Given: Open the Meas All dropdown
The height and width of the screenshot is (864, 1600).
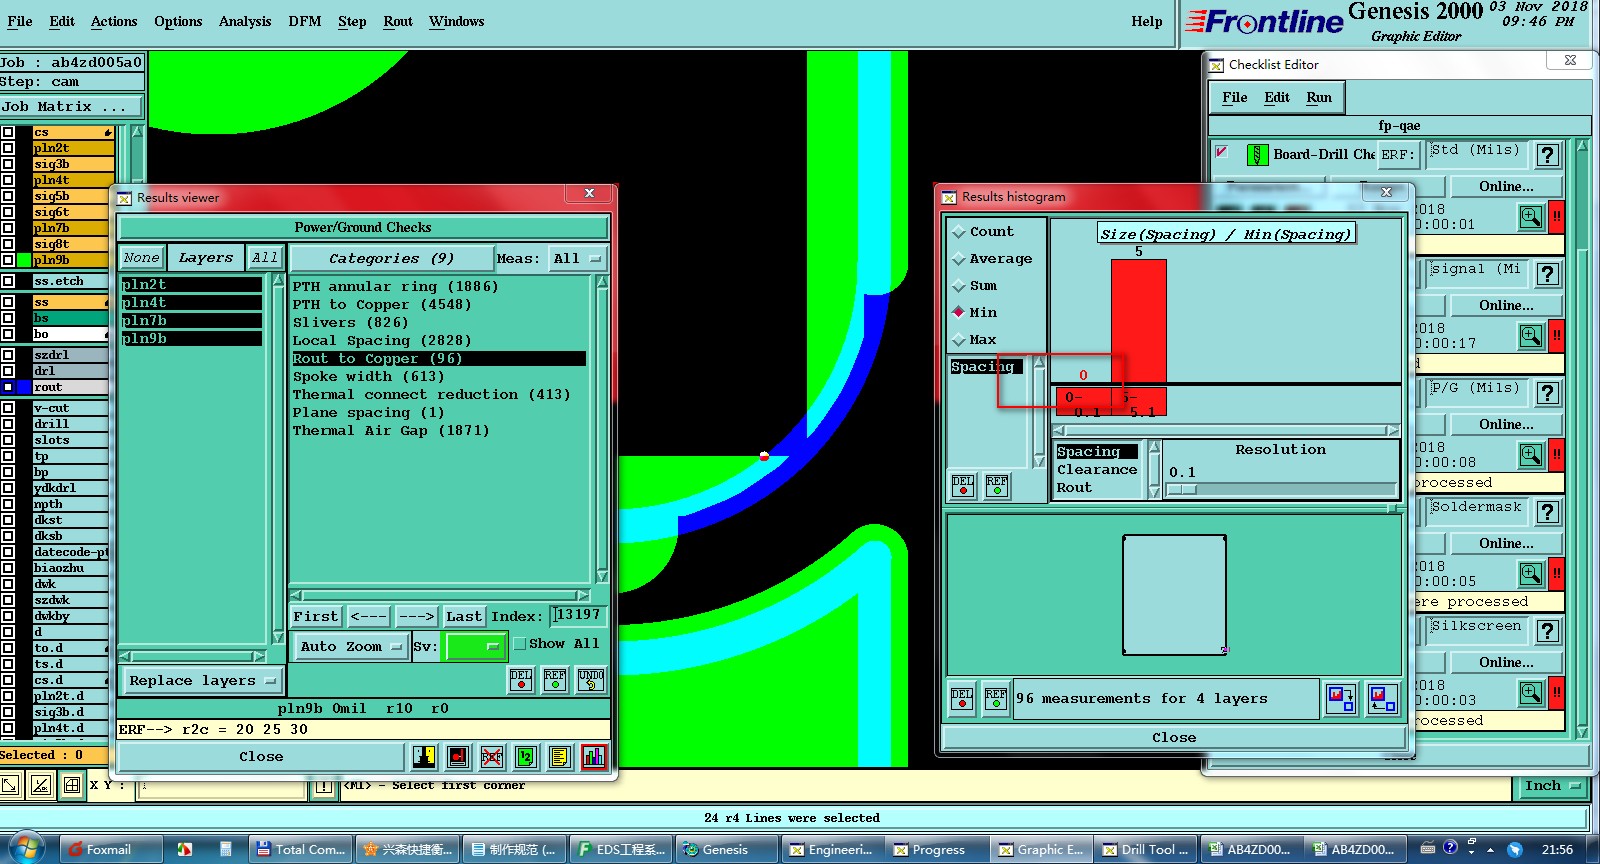Looking at the screenshot, I should pyautogui.click(x=576, y=258).
